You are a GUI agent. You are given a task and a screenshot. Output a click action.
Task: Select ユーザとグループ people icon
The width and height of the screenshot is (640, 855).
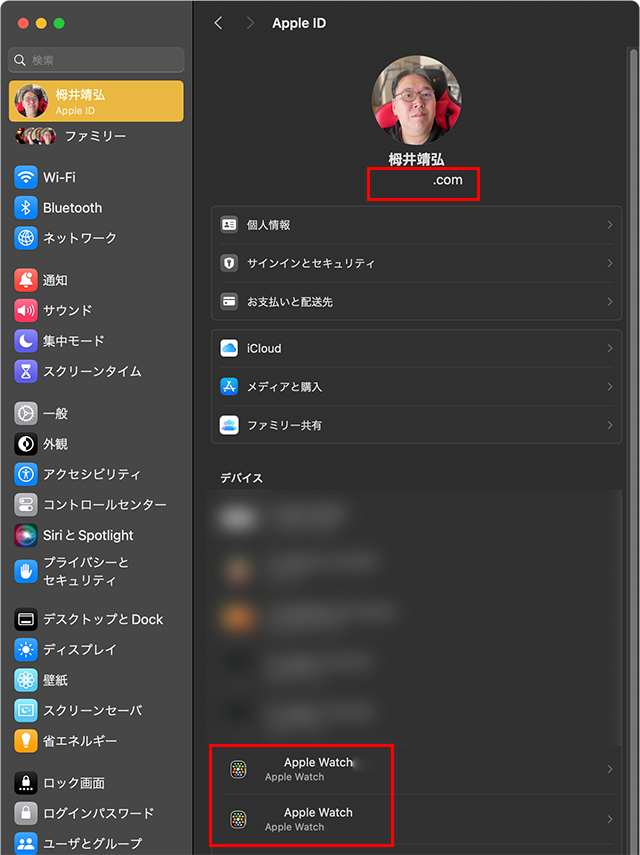26,844
